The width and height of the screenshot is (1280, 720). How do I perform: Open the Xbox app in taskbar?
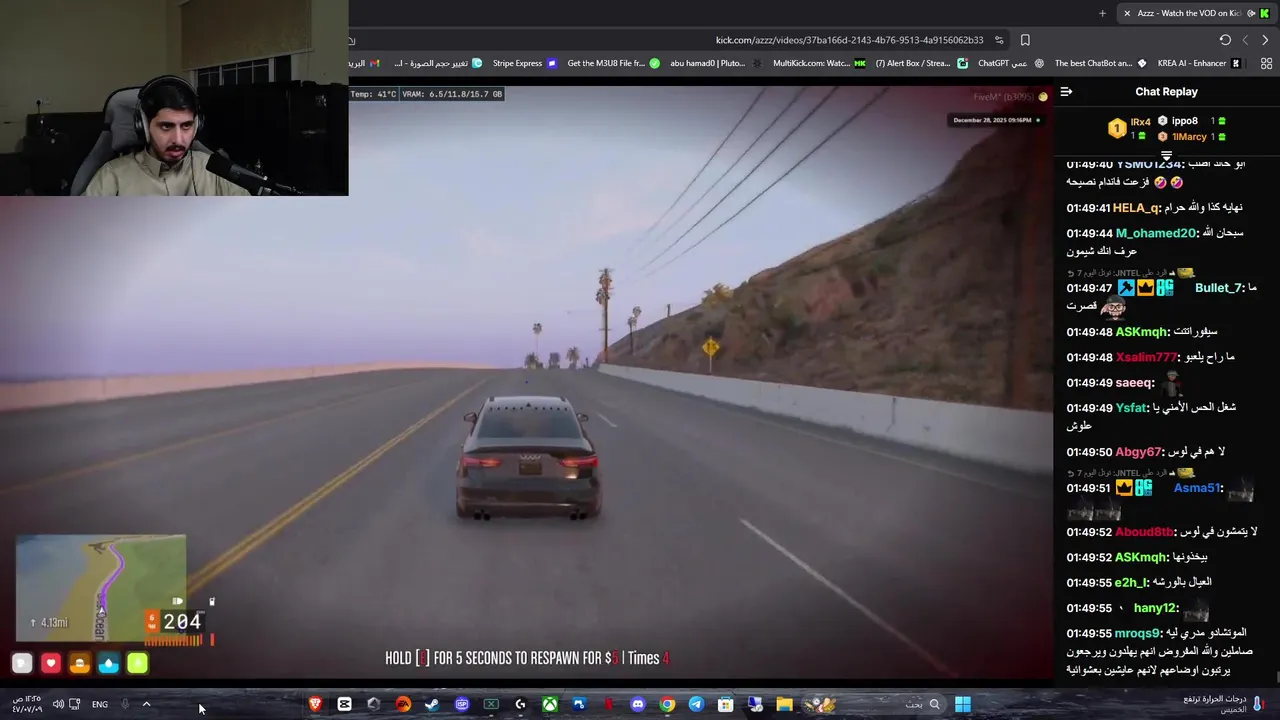pyautogui.click(x=550, y=704)
